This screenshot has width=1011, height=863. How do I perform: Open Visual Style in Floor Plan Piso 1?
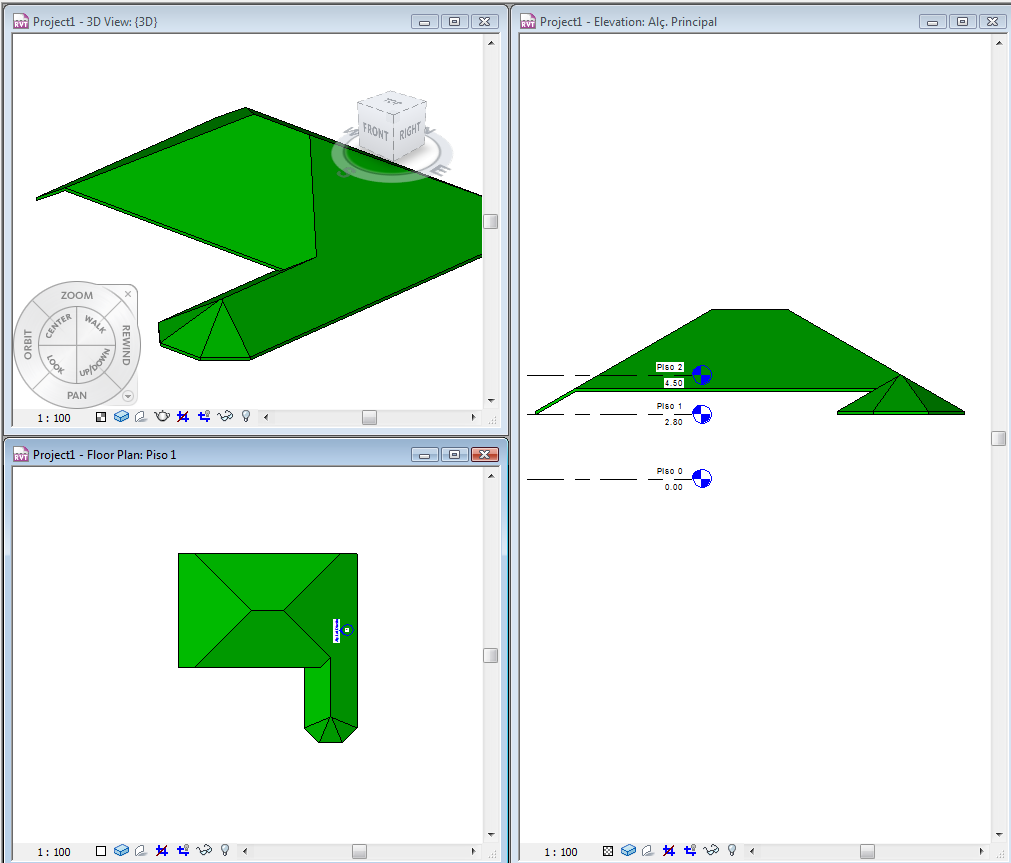click(x=121, y=851)
